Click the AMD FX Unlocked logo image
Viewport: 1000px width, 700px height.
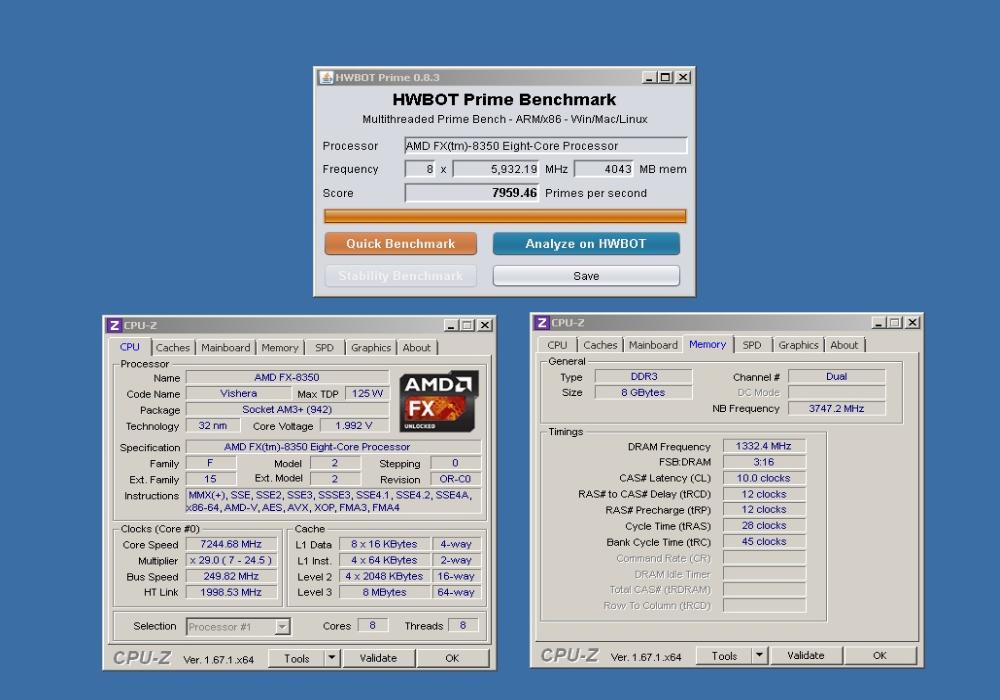click(439, 402)
